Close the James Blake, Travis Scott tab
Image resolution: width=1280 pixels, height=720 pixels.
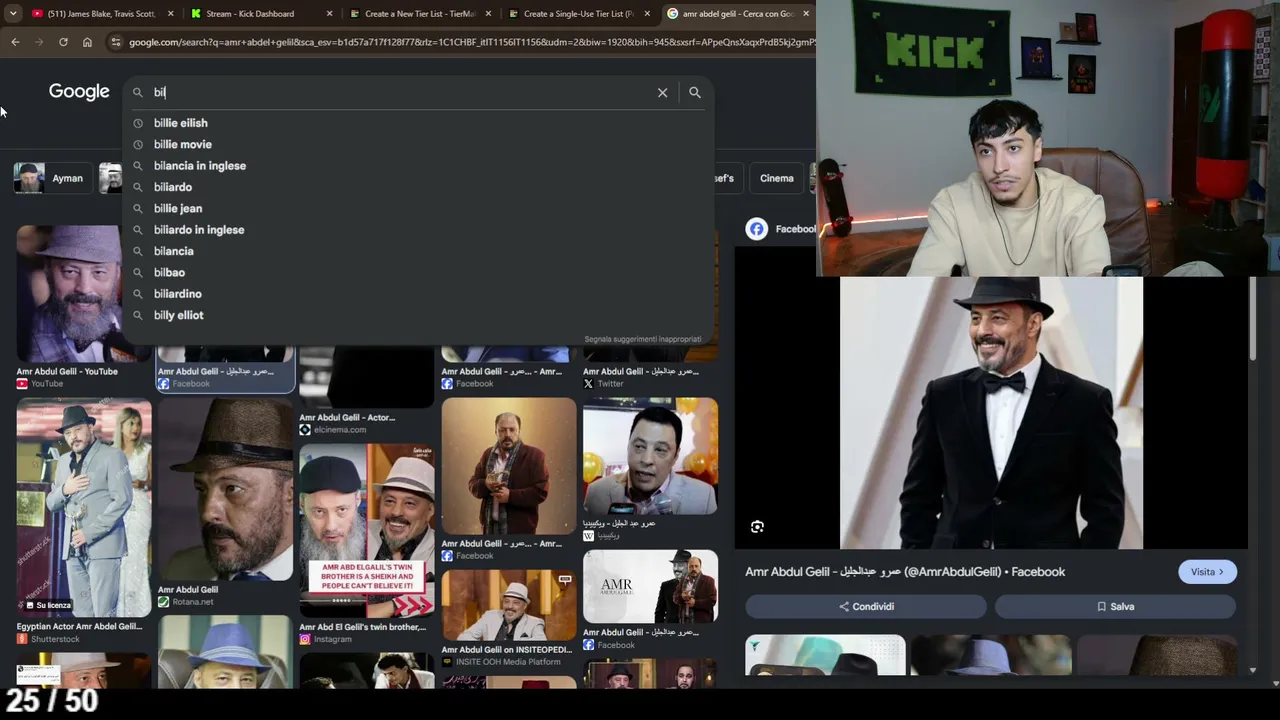click(171, 14)
